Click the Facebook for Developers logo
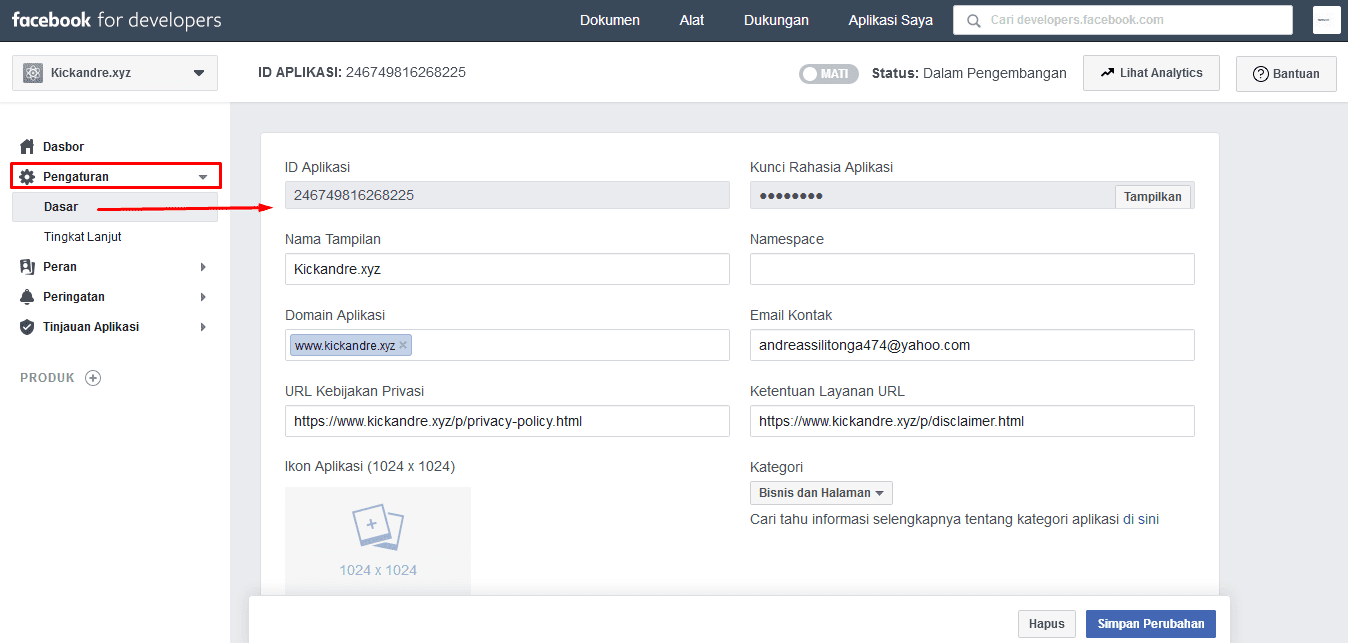Viewport: 1348px width, 643px height. [x=116, y=20]
